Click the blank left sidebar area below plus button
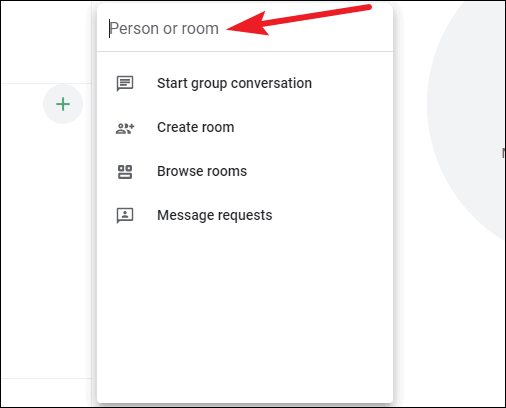This screenshot has height=408, width=506. (x=46, y=250)
